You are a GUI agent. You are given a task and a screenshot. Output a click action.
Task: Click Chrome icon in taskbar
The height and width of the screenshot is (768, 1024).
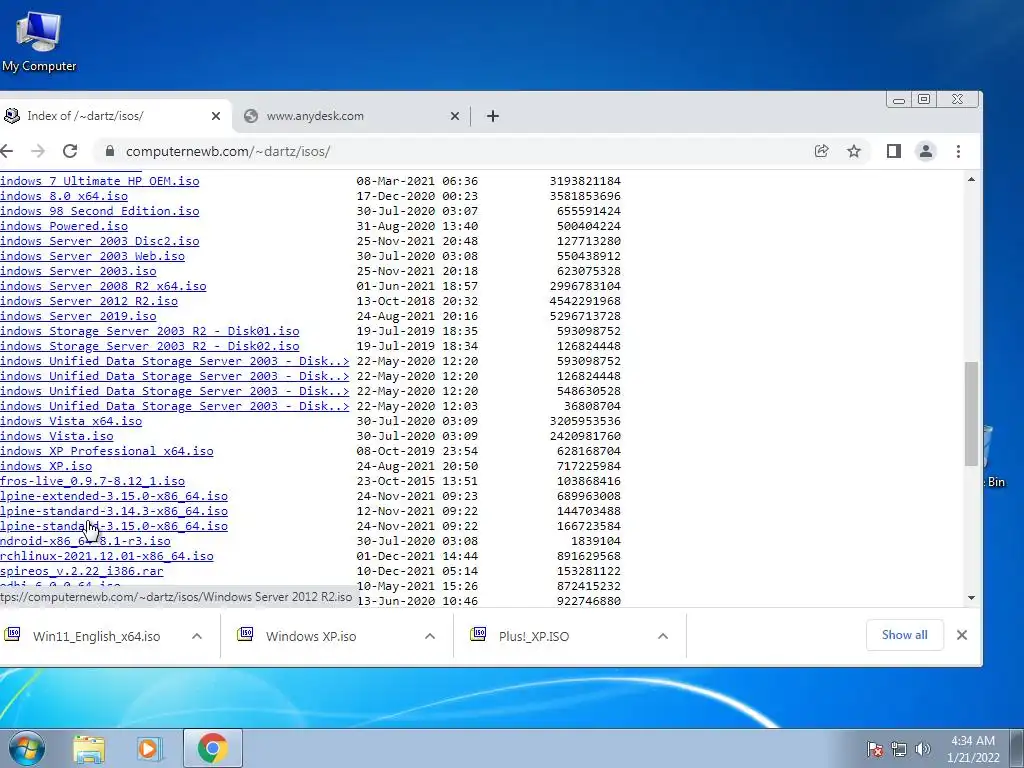tap(212, 748)
